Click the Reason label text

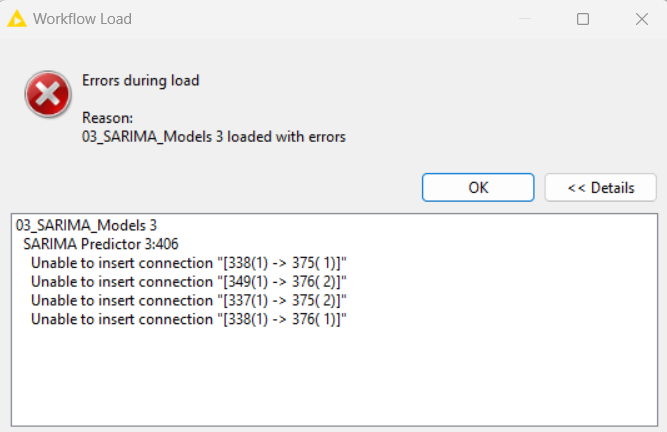click(107, 117)
